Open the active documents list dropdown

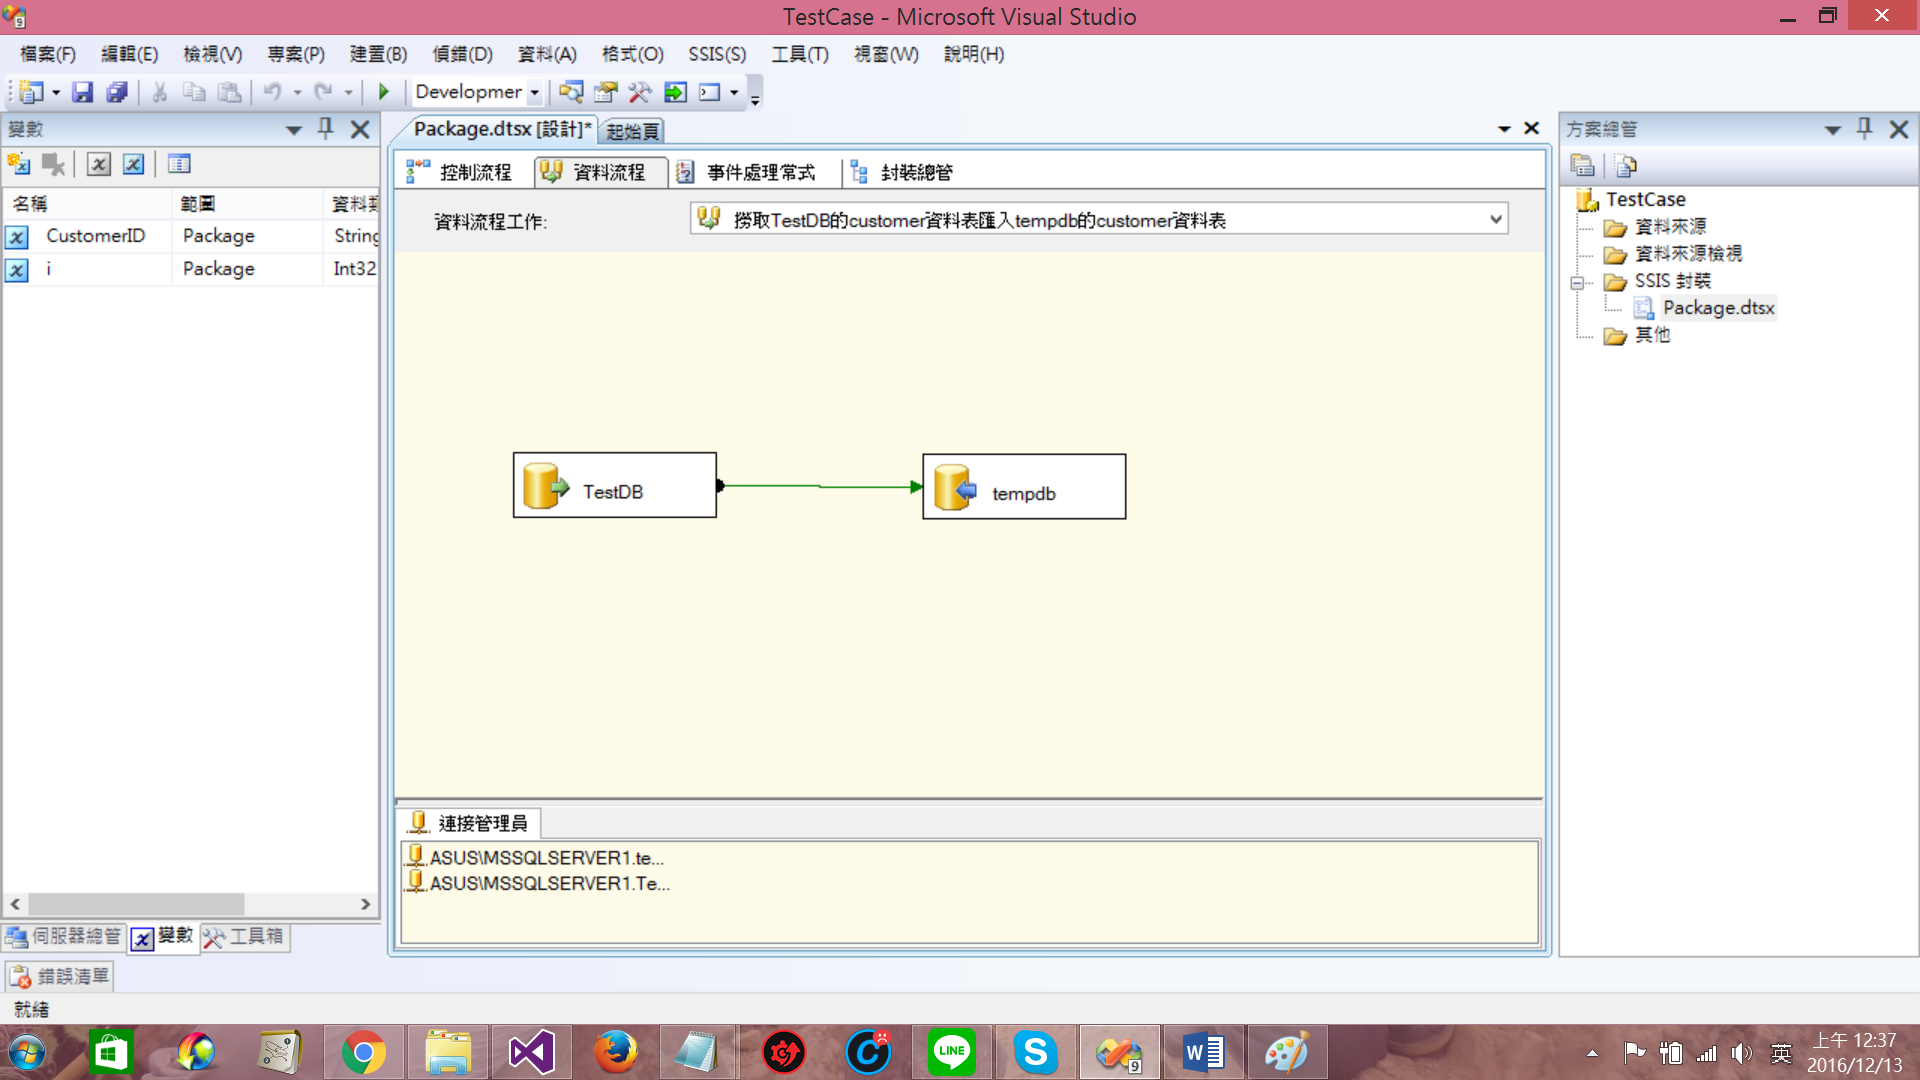point(1503,129)
